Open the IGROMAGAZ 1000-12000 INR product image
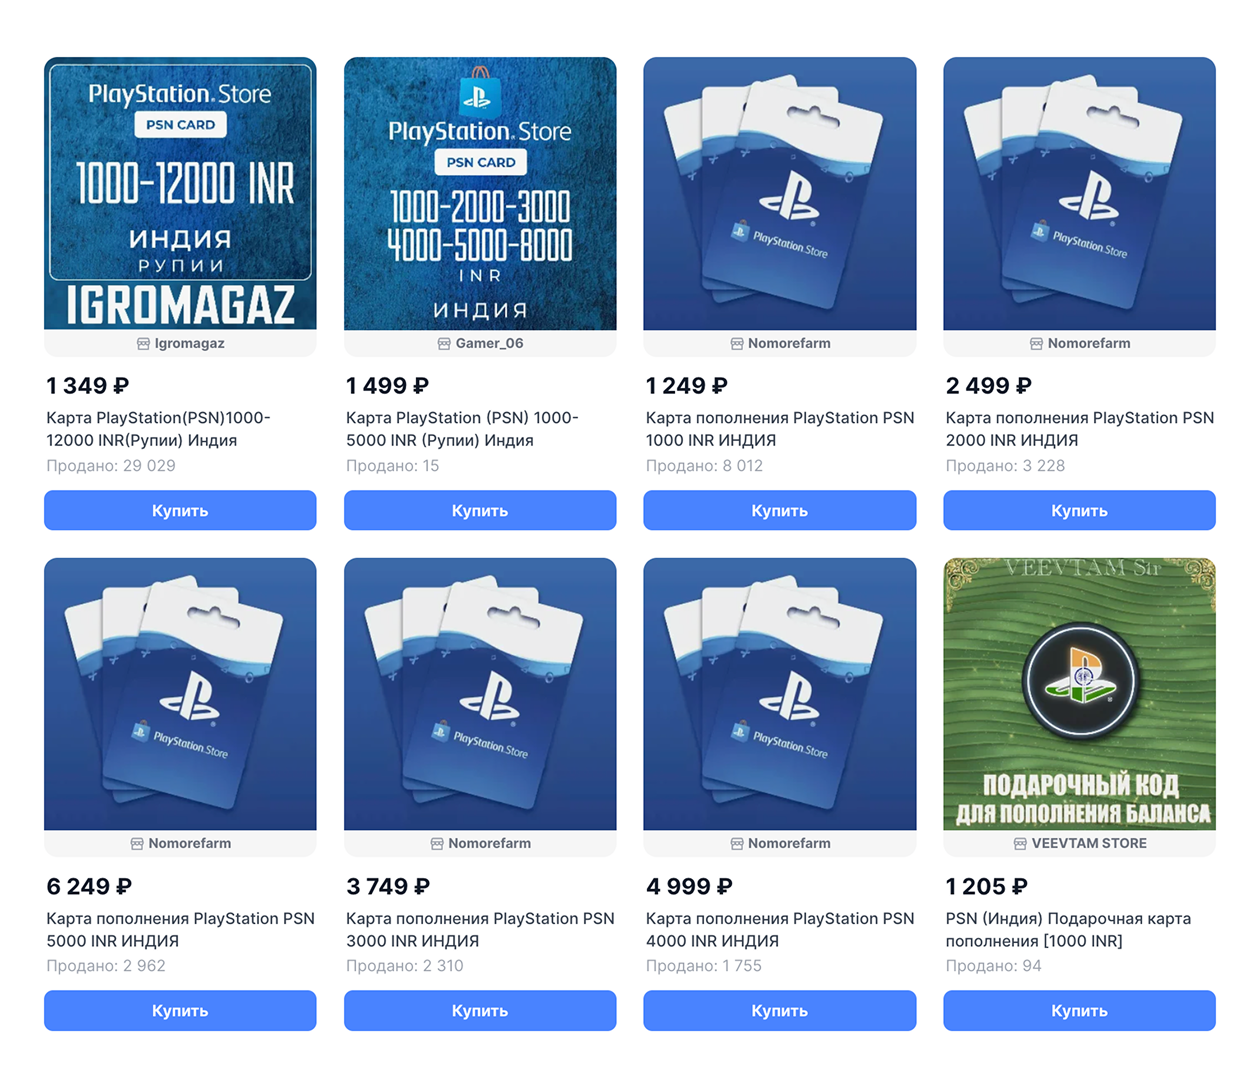 coord(180,193)
